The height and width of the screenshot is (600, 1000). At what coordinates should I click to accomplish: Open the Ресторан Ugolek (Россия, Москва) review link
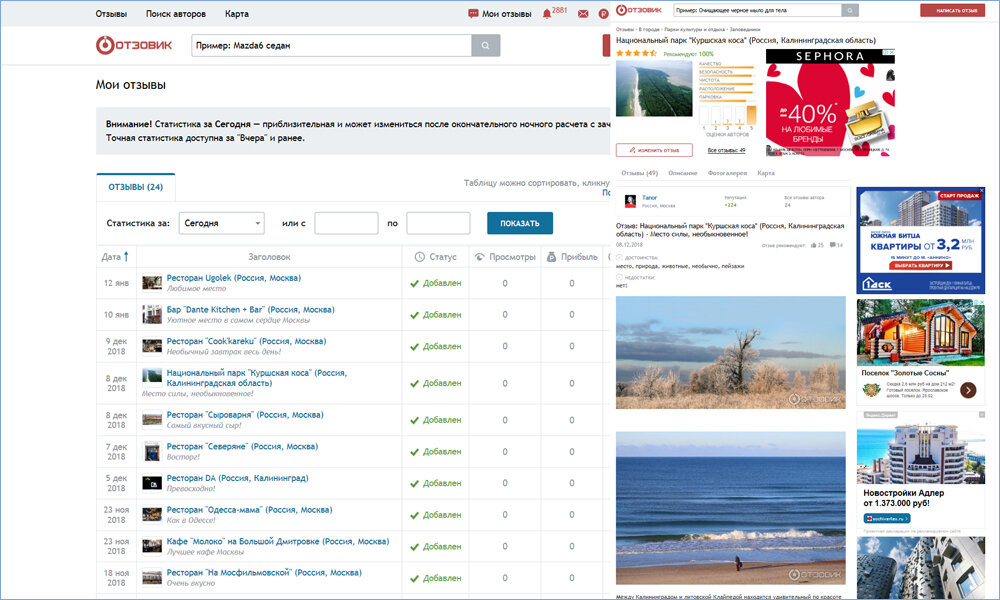pos(233,278)
